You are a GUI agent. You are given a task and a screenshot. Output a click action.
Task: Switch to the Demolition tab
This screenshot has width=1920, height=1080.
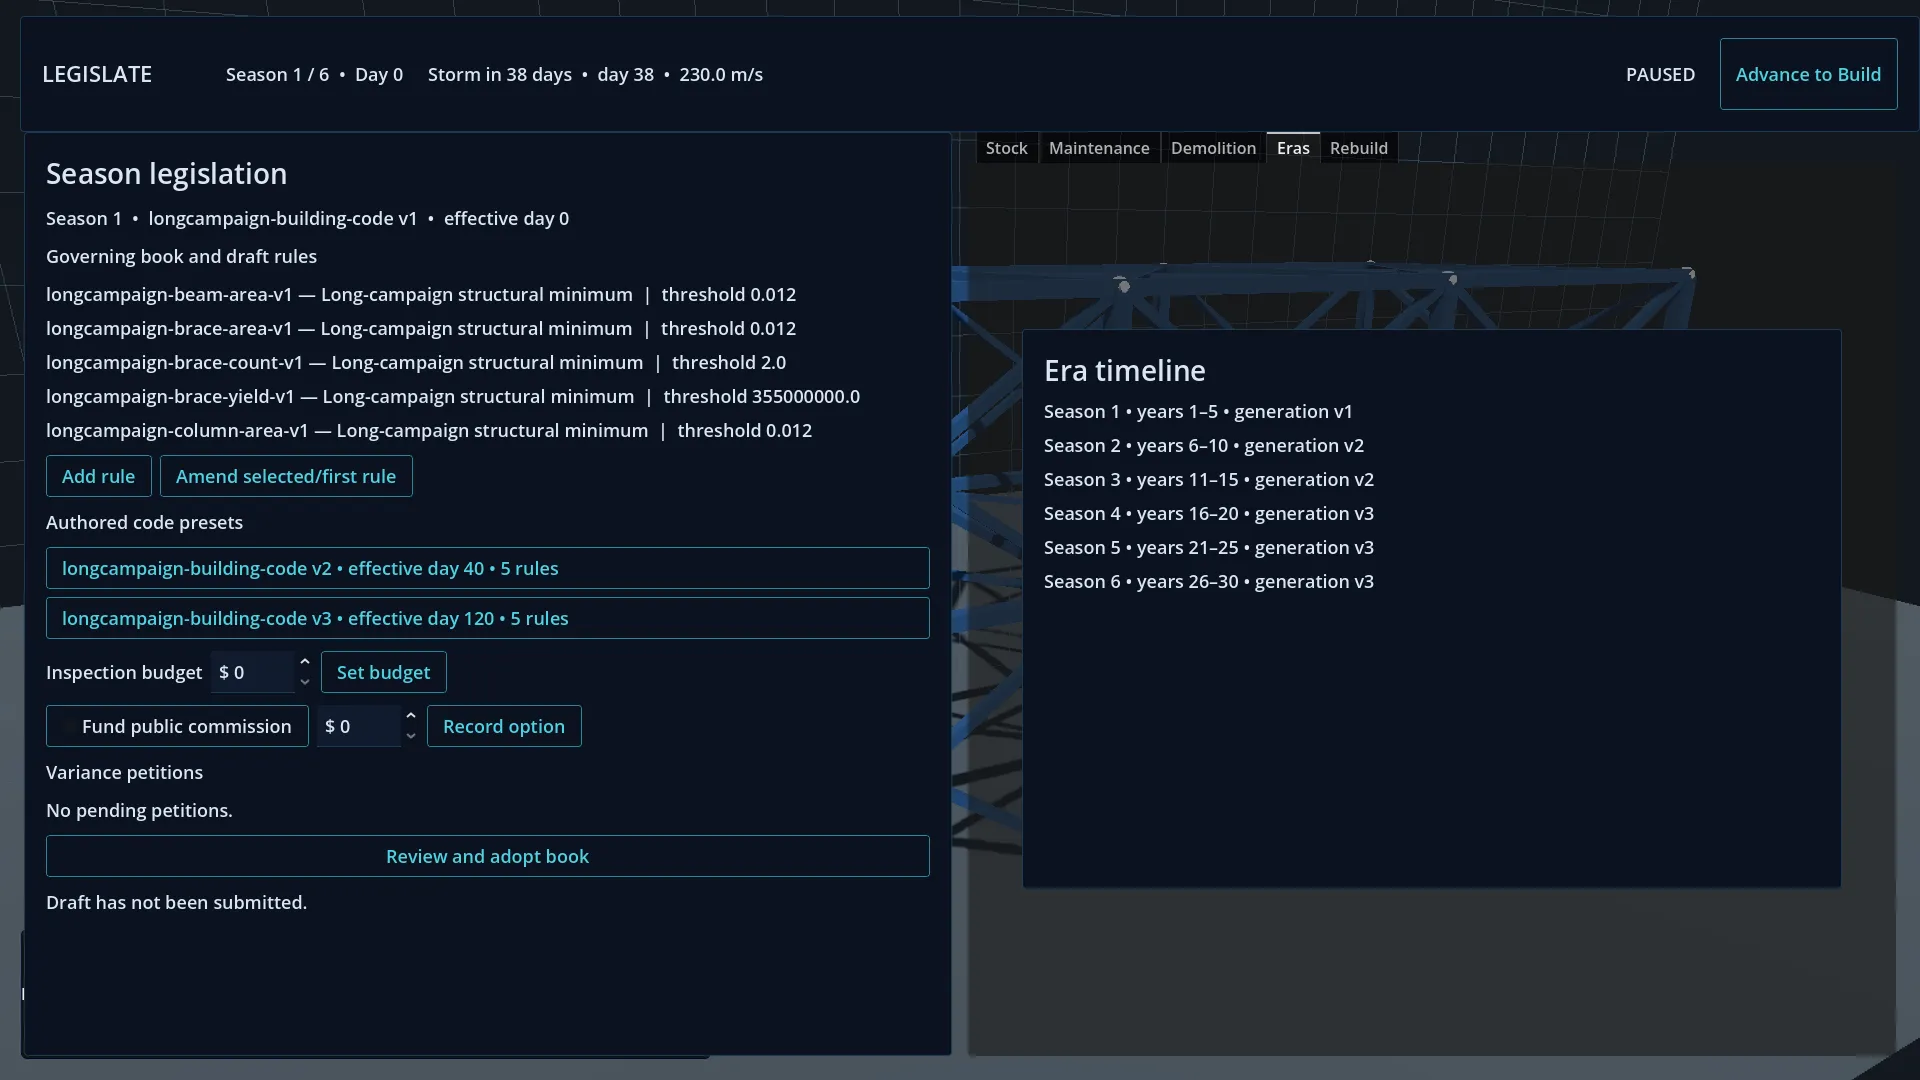coord(1213,148)
